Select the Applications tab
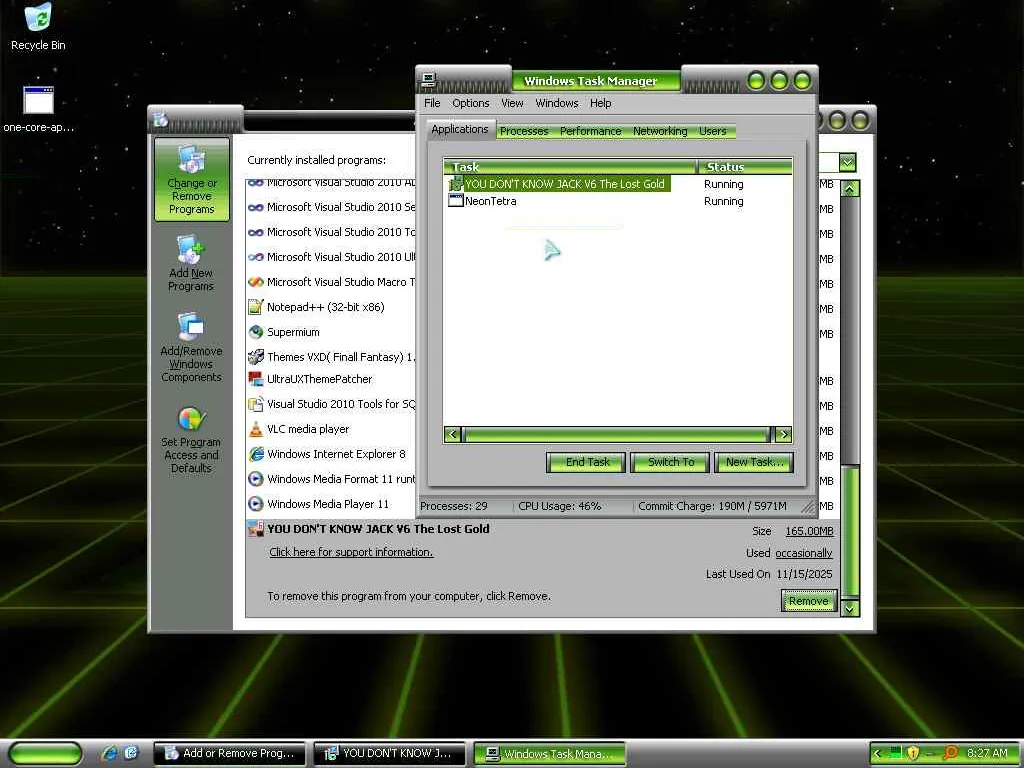 [460, 129]
